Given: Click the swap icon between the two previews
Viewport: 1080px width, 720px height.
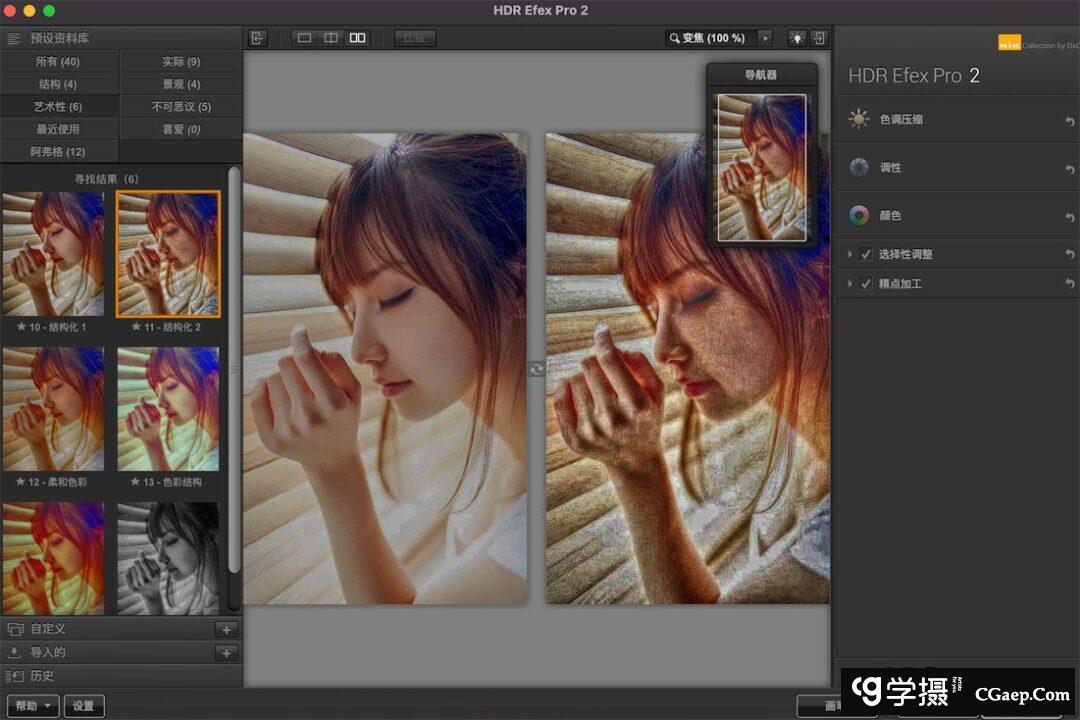Looking at the screenshot, I should pyautogui.click(x=537, y=369).
